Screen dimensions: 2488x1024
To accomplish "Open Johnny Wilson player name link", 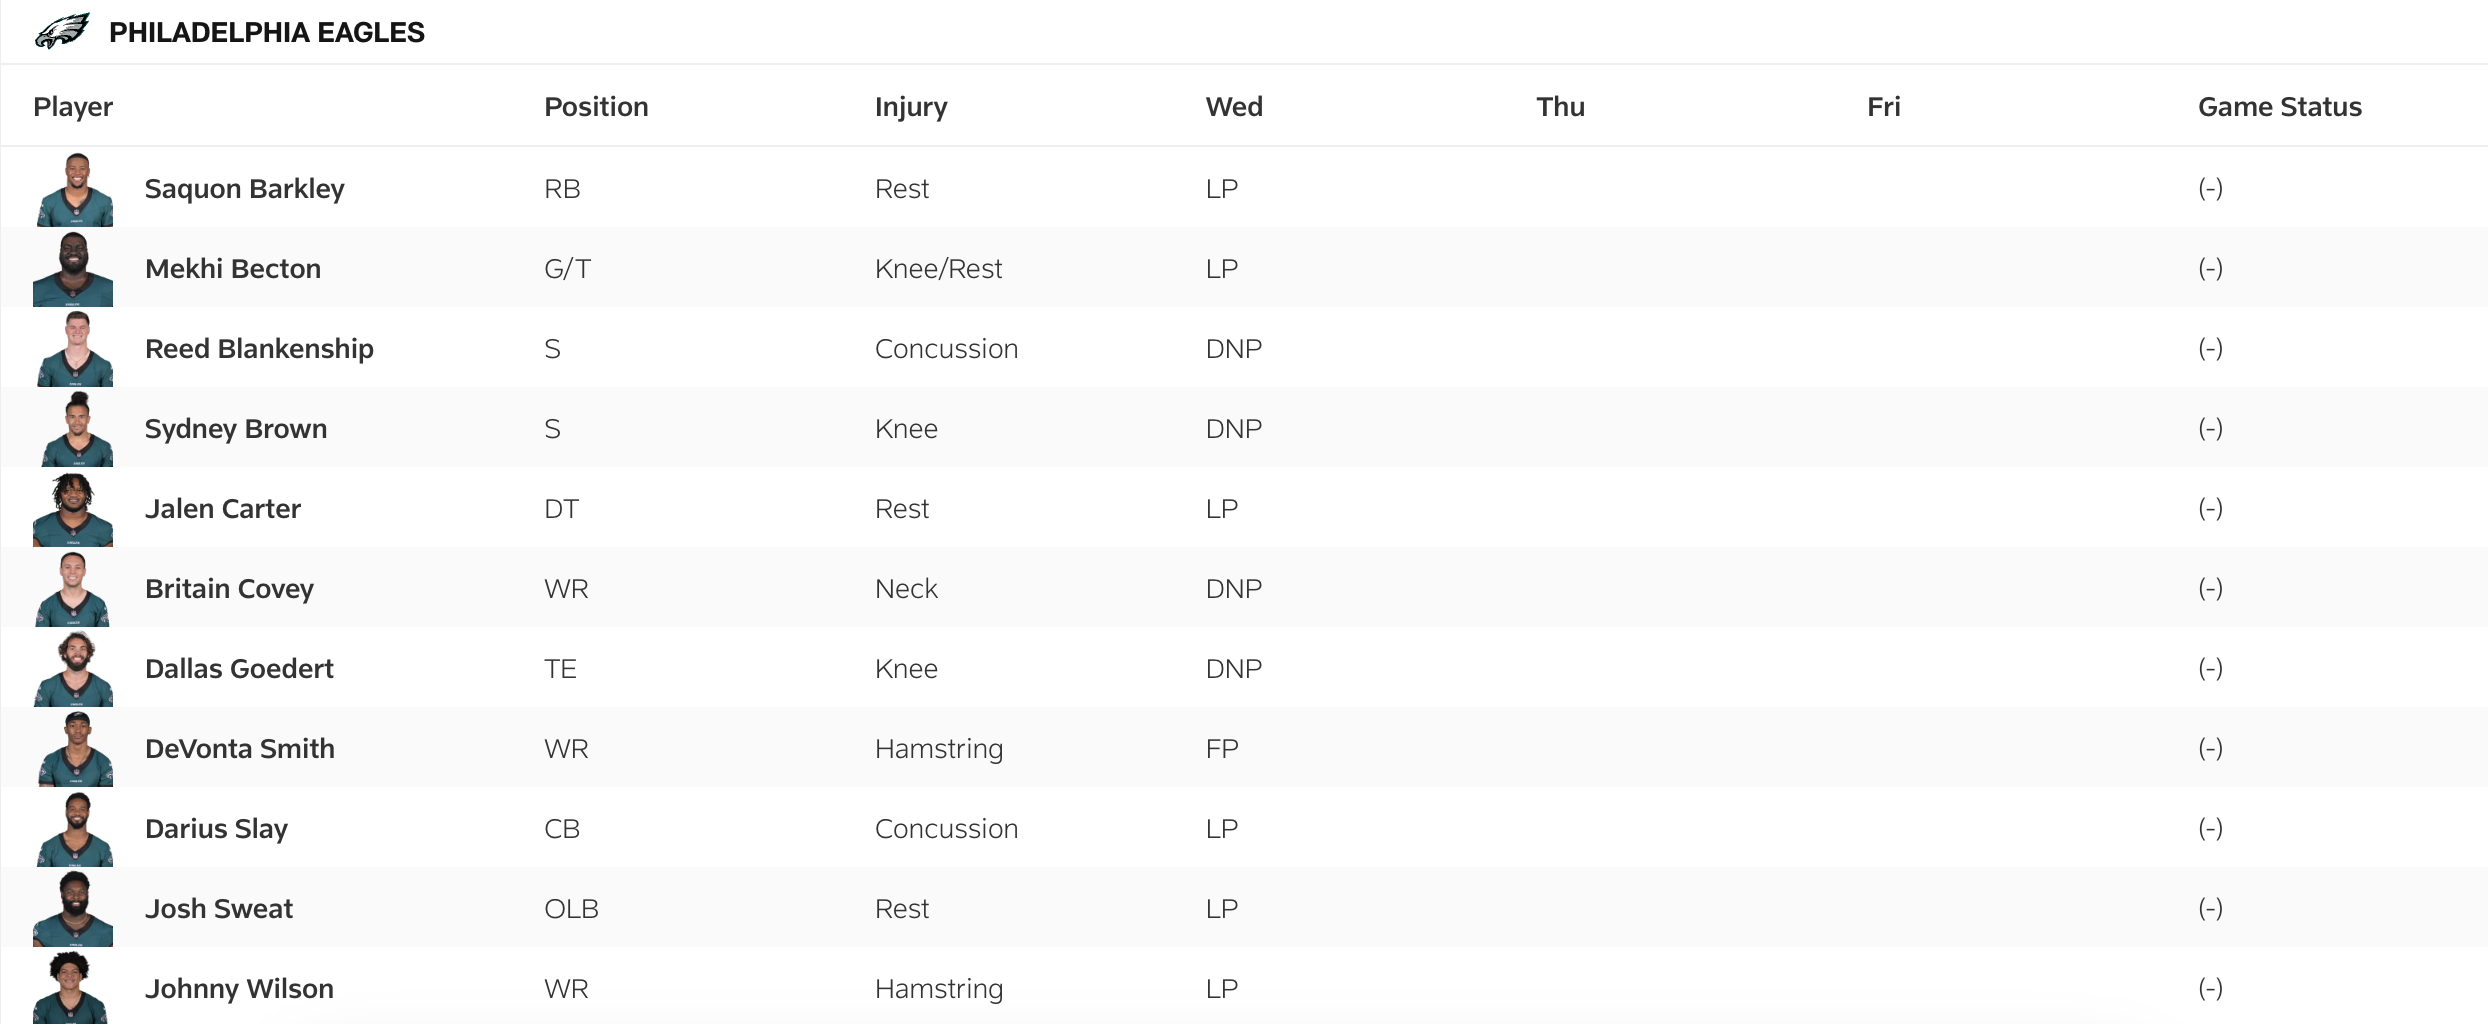I will pos(239,989).
